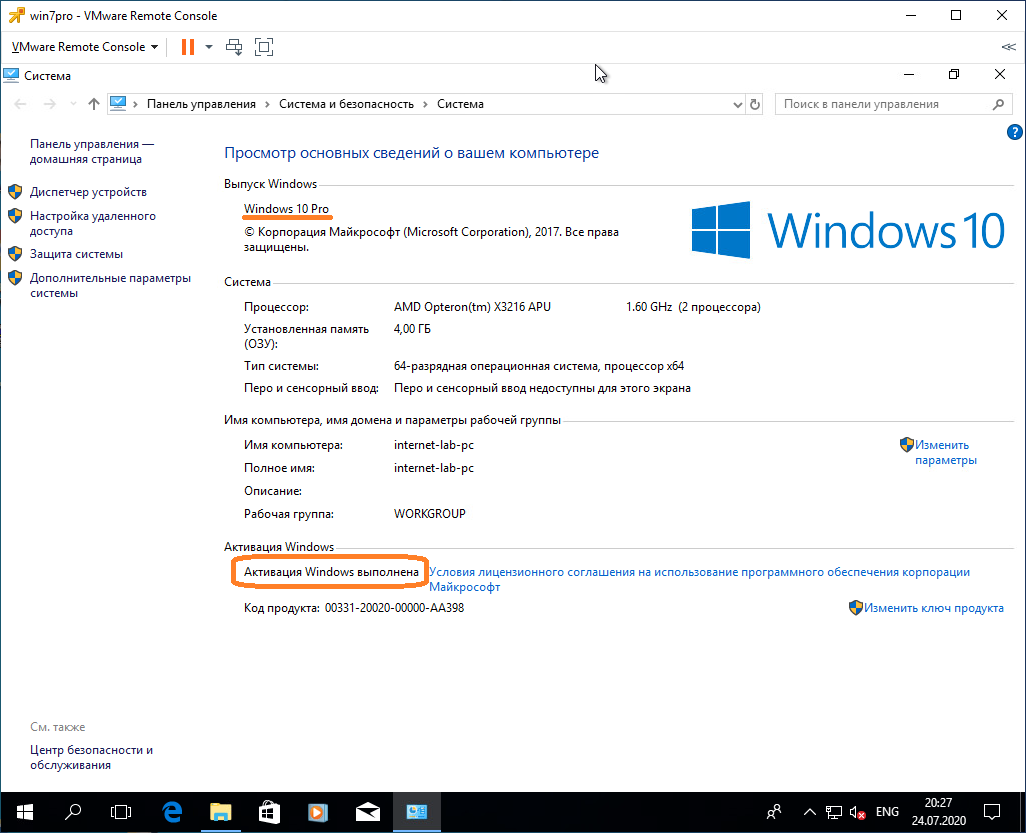Open Центр безопасности и обслуживания
The image size is (1026, 833).
[x=91, y=757]
